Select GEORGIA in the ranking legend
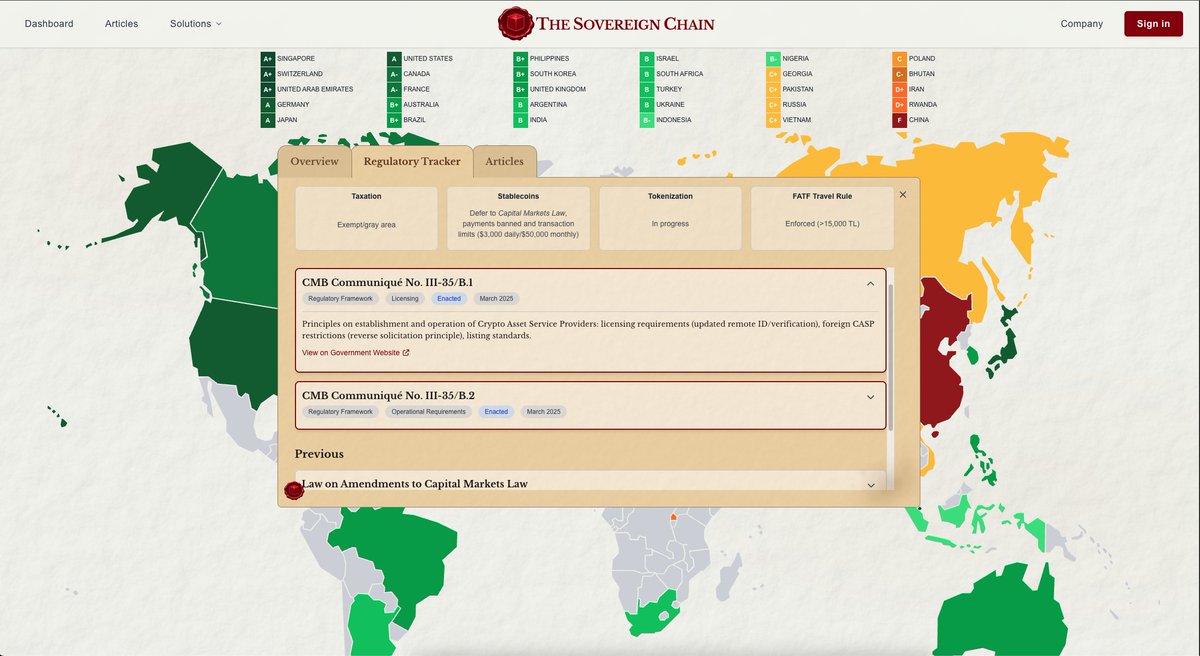 click(797, 74)
